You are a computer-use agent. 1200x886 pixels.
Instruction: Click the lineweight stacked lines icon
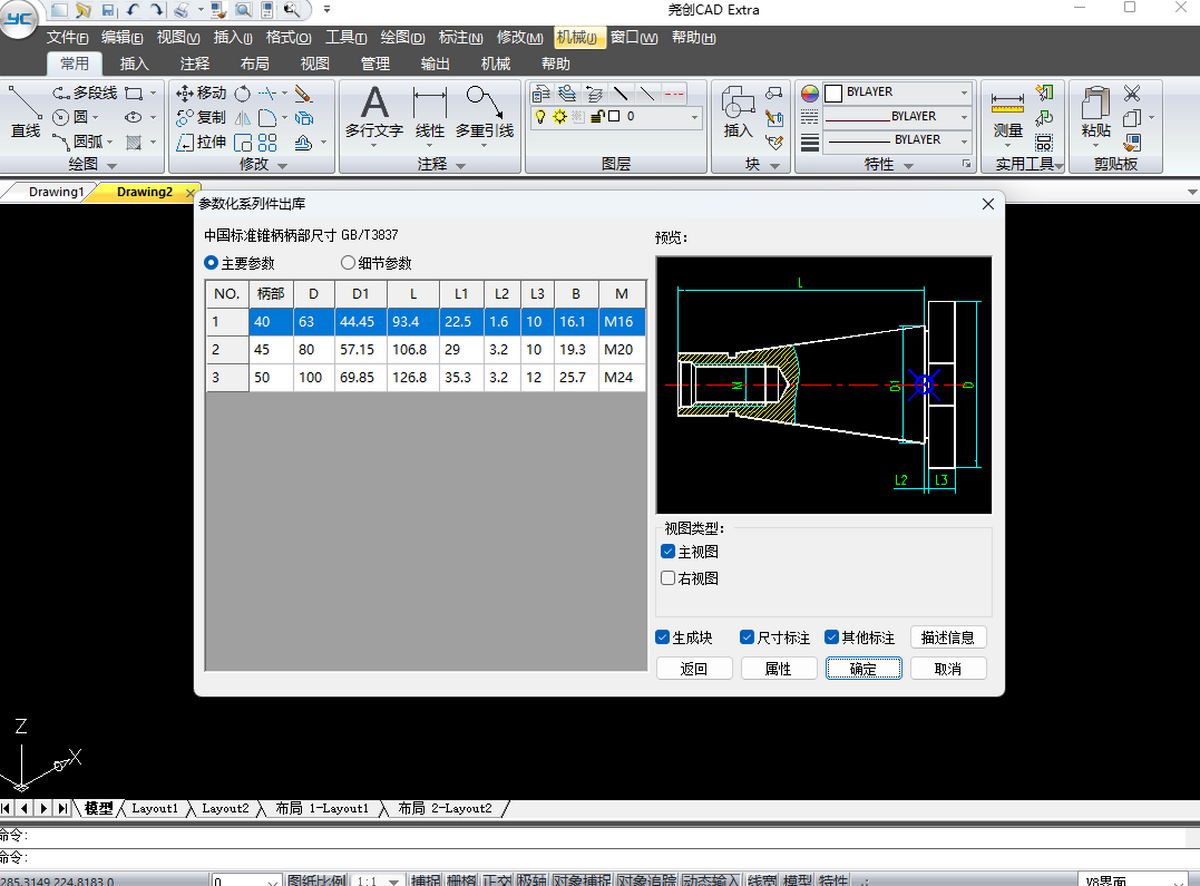click(810, 142)
